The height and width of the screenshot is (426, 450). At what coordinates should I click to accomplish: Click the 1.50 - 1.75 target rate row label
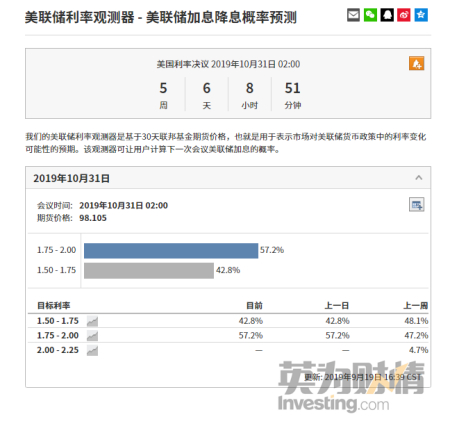(58, 321)
